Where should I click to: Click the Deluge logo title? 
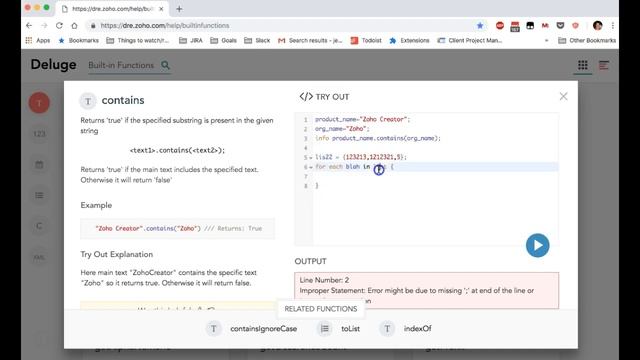[x=53, y=64]
